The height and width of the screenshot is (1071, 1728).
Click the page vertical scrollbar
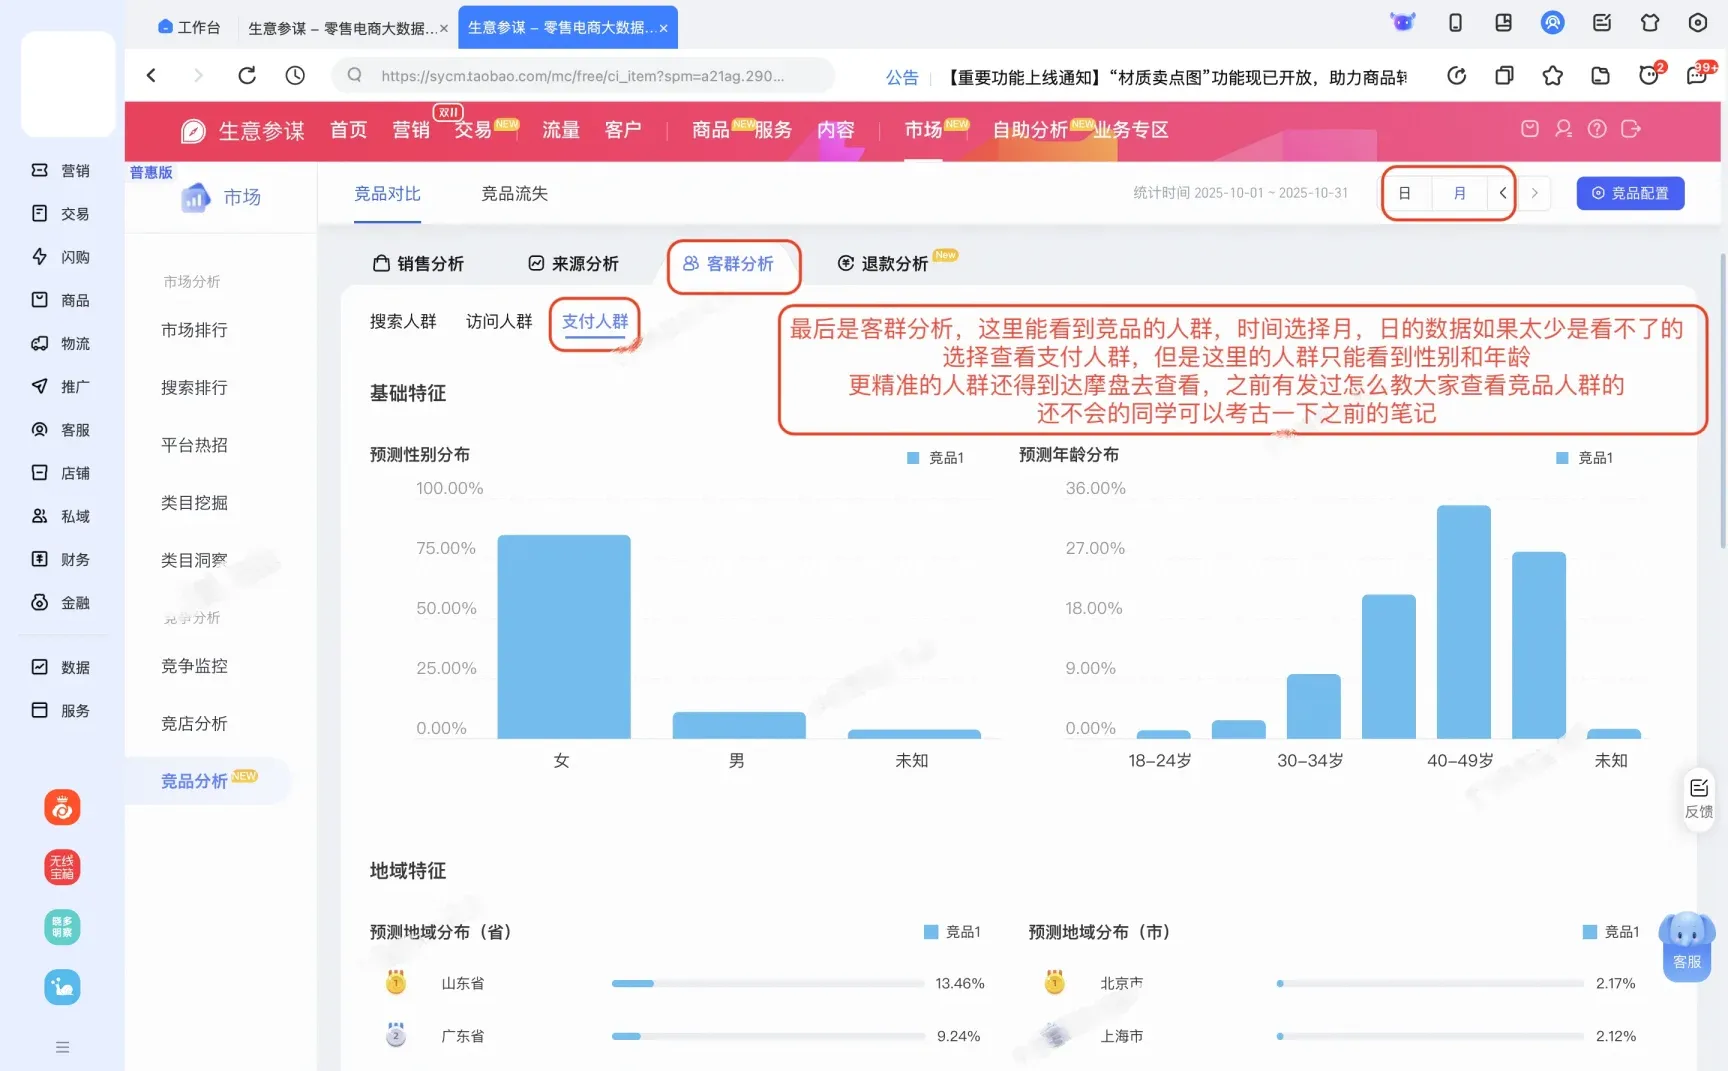click(1722, 400)
